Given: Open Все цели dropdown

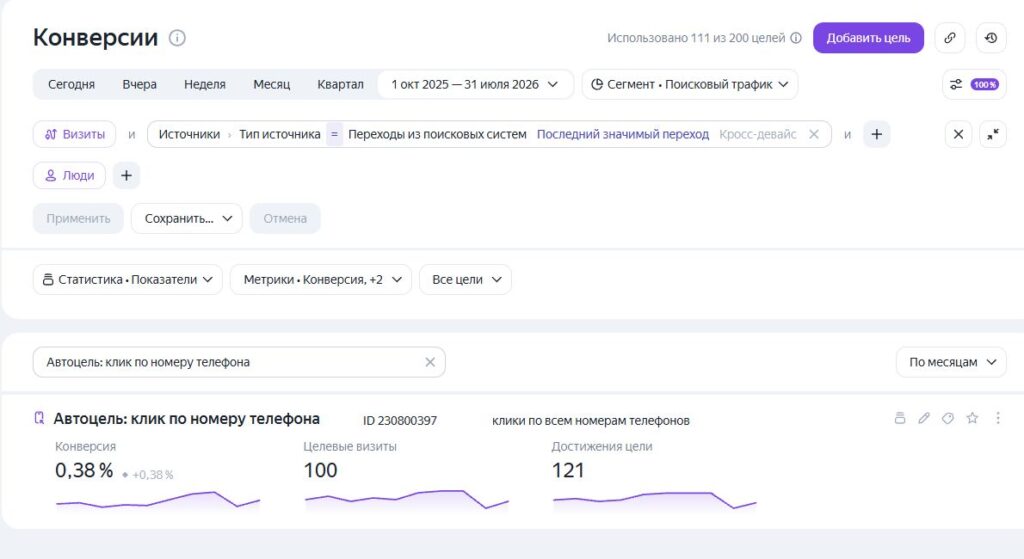Looking at the screenshot, I should click(466, 280).
